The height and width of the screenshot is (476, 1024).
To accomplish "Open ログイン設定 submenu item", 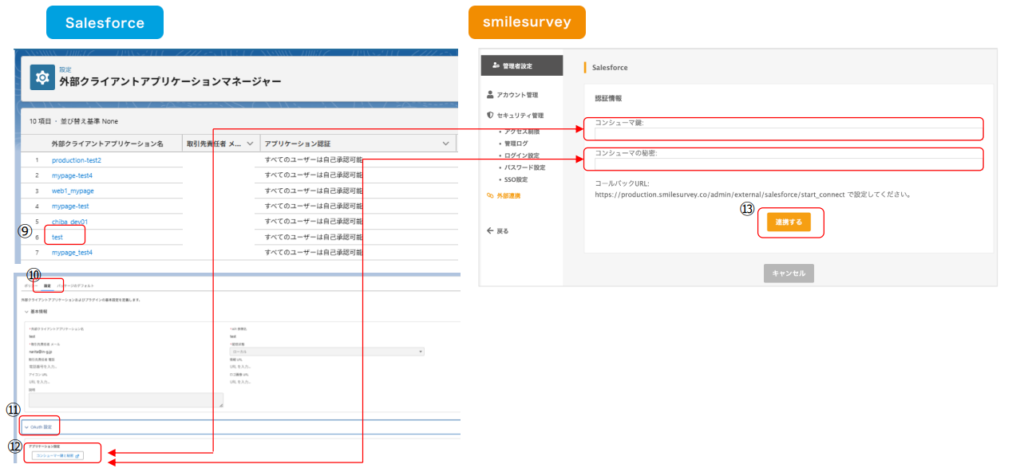I will pyautogui.click(x=522, y=155).
